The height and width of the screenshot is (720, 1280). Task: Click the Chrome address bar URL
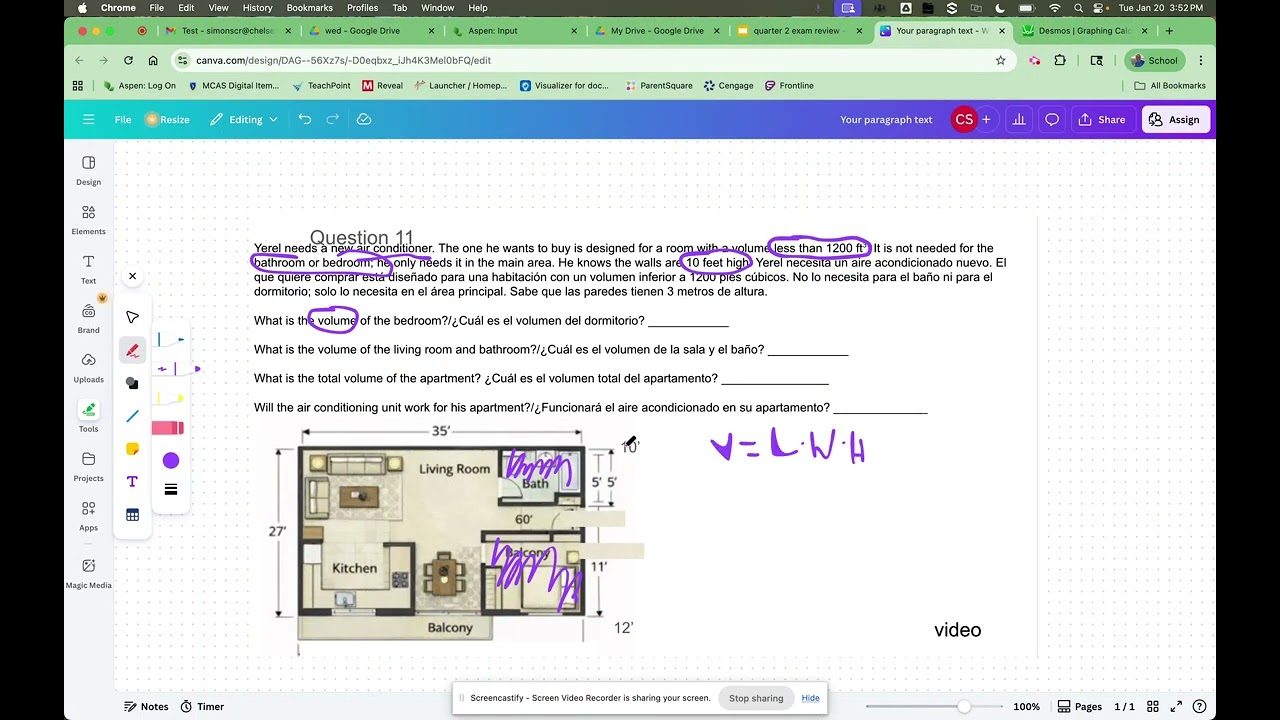[x=343, y=60]
